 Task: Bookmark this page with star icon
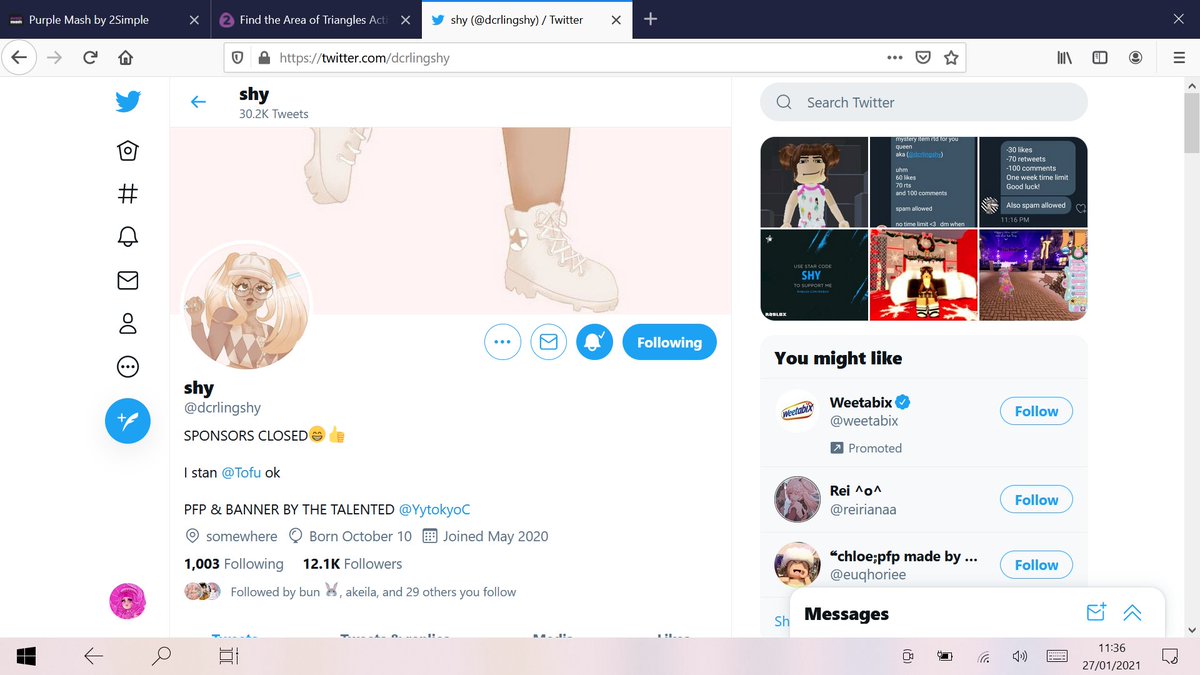point(951,58)
